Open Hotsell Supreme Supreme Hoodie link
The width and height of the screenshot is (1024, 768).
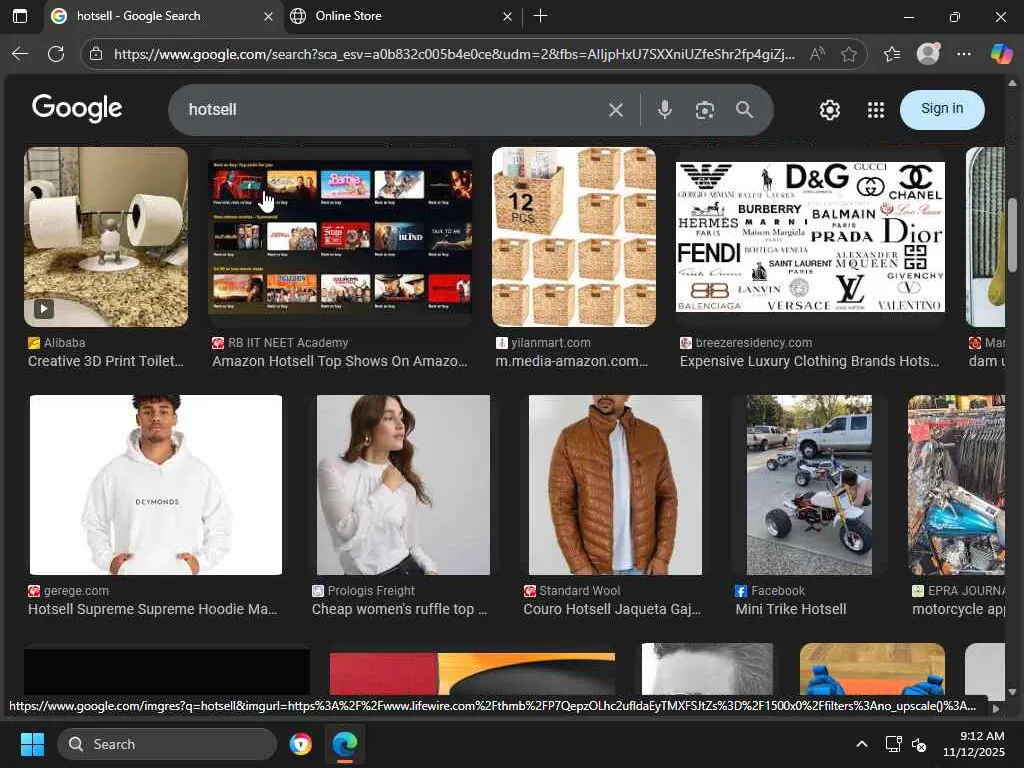(153, 609)
